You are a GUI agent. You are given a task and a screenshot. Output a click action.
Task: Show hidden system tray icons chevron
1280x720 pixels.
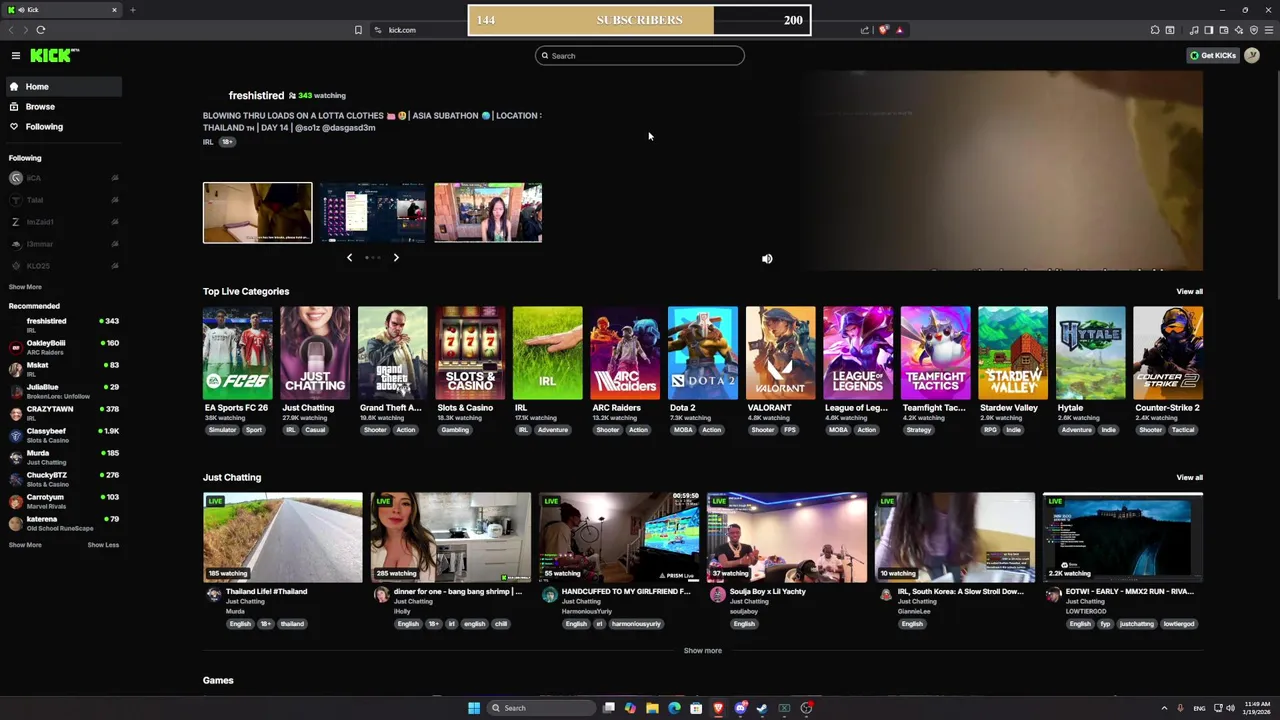[1164, 708]
